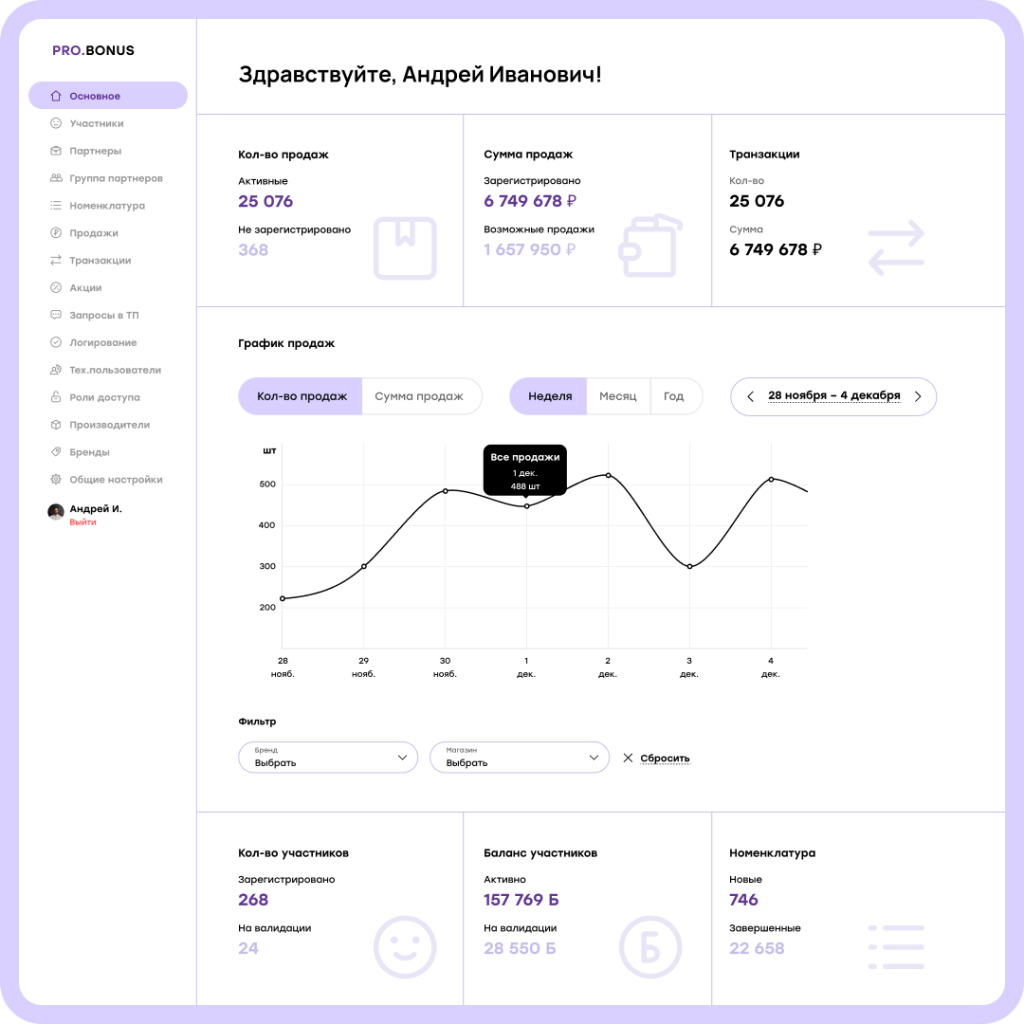Switch chart to Сумма продаж
The width and height of the screenshot is (1024, 1024).
(419, 396)
